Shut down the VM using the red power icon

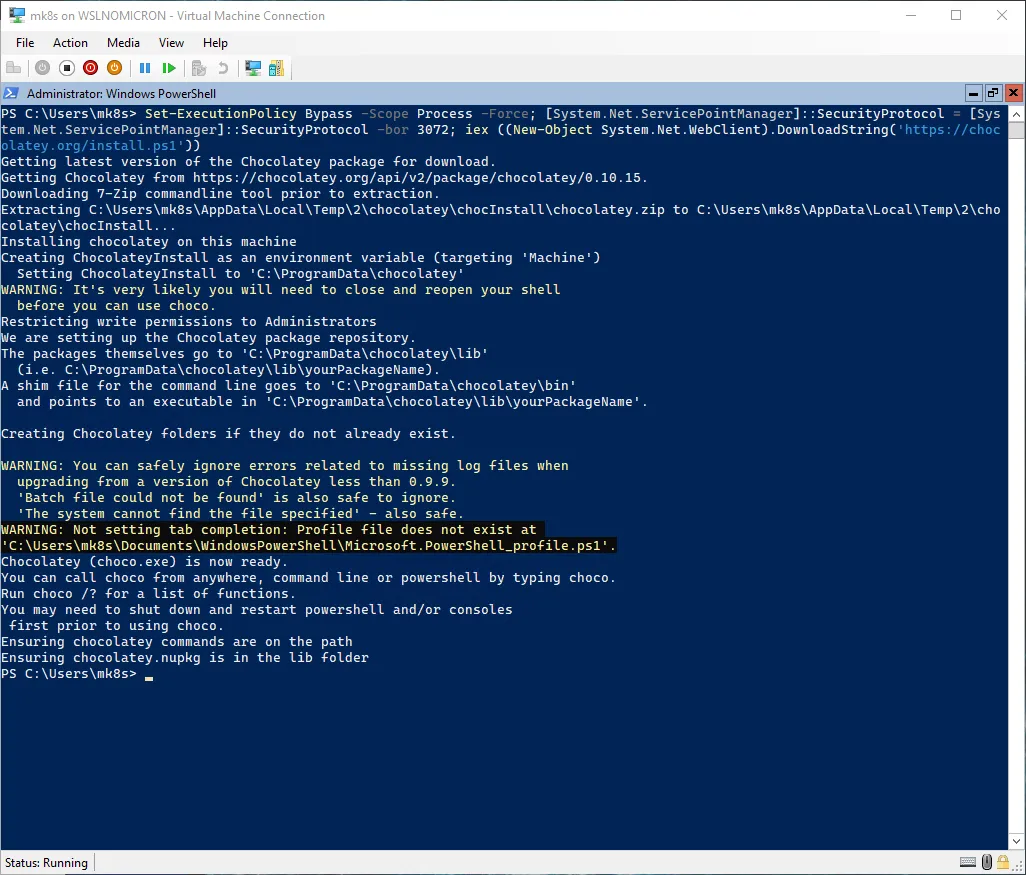click(90, 68)
